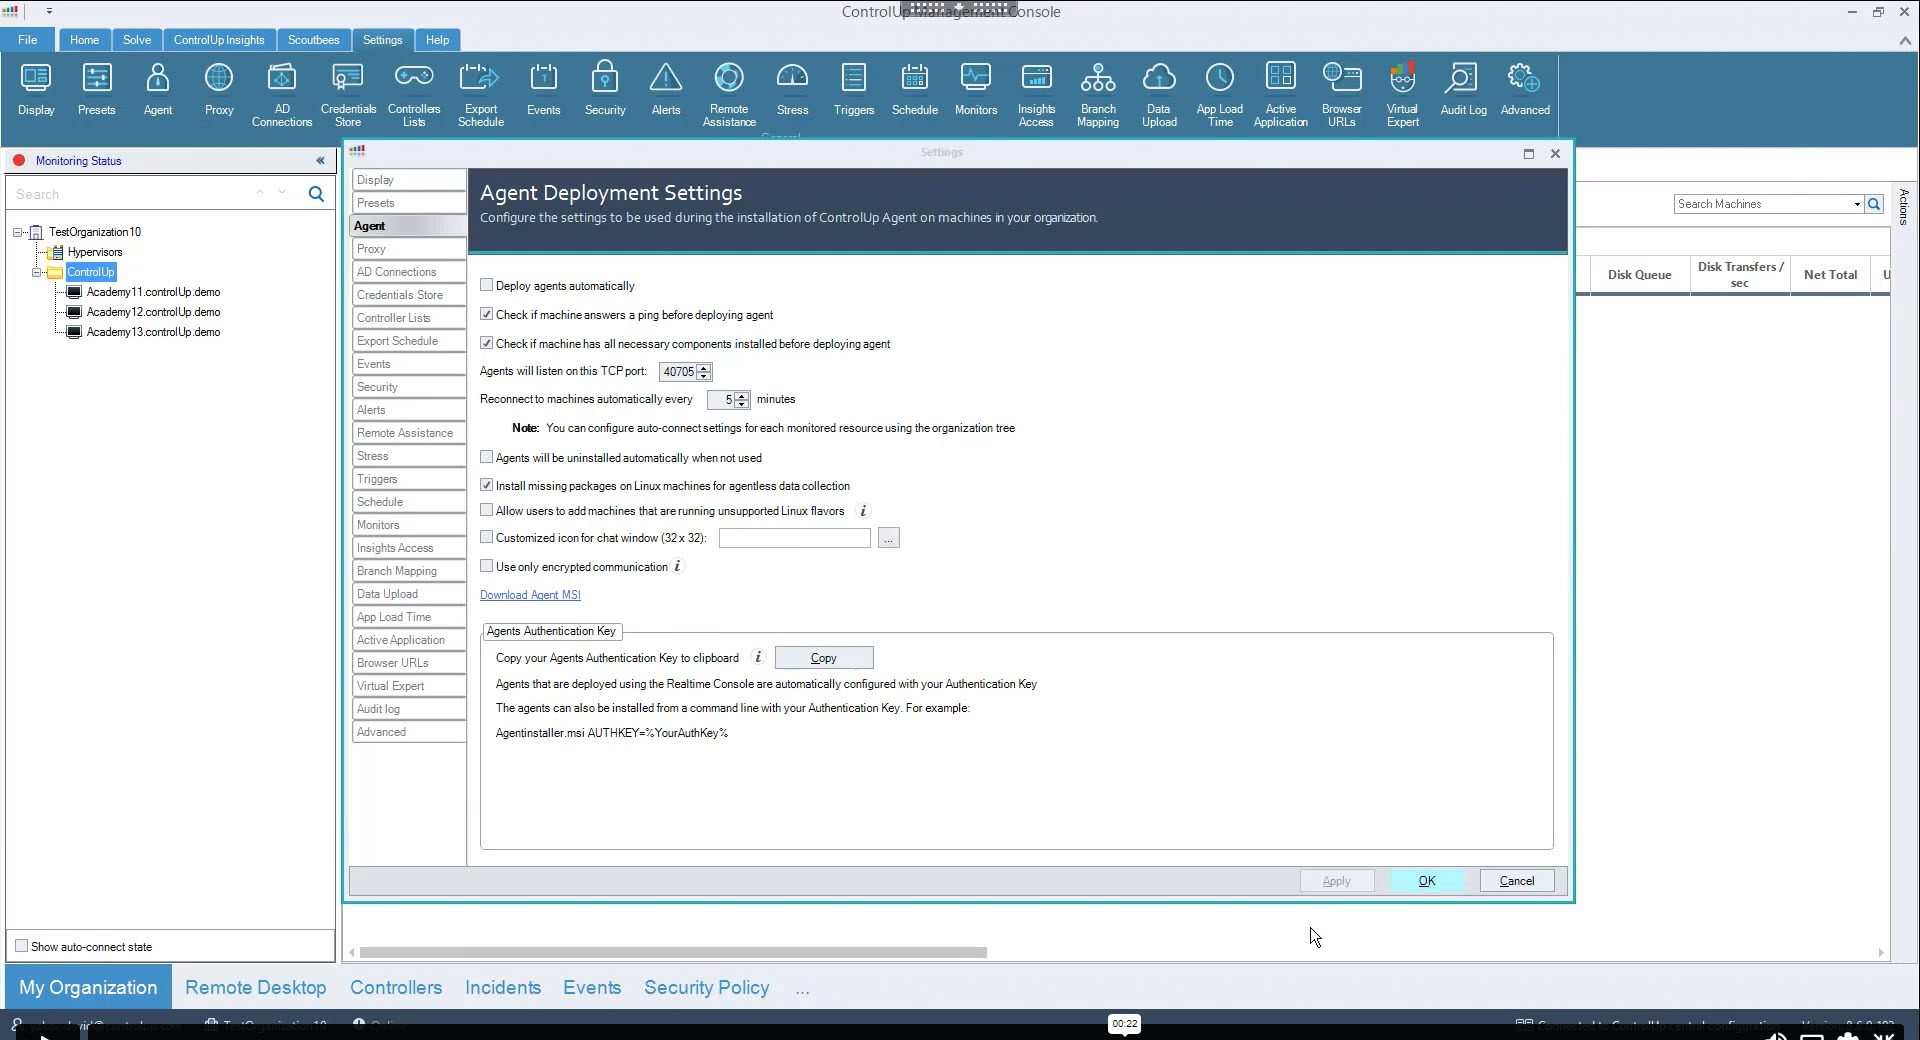1920x1040 pixels.
Task: Open the Stress ribbon icon
Action: pyautogui.click(x=792, y=90)
